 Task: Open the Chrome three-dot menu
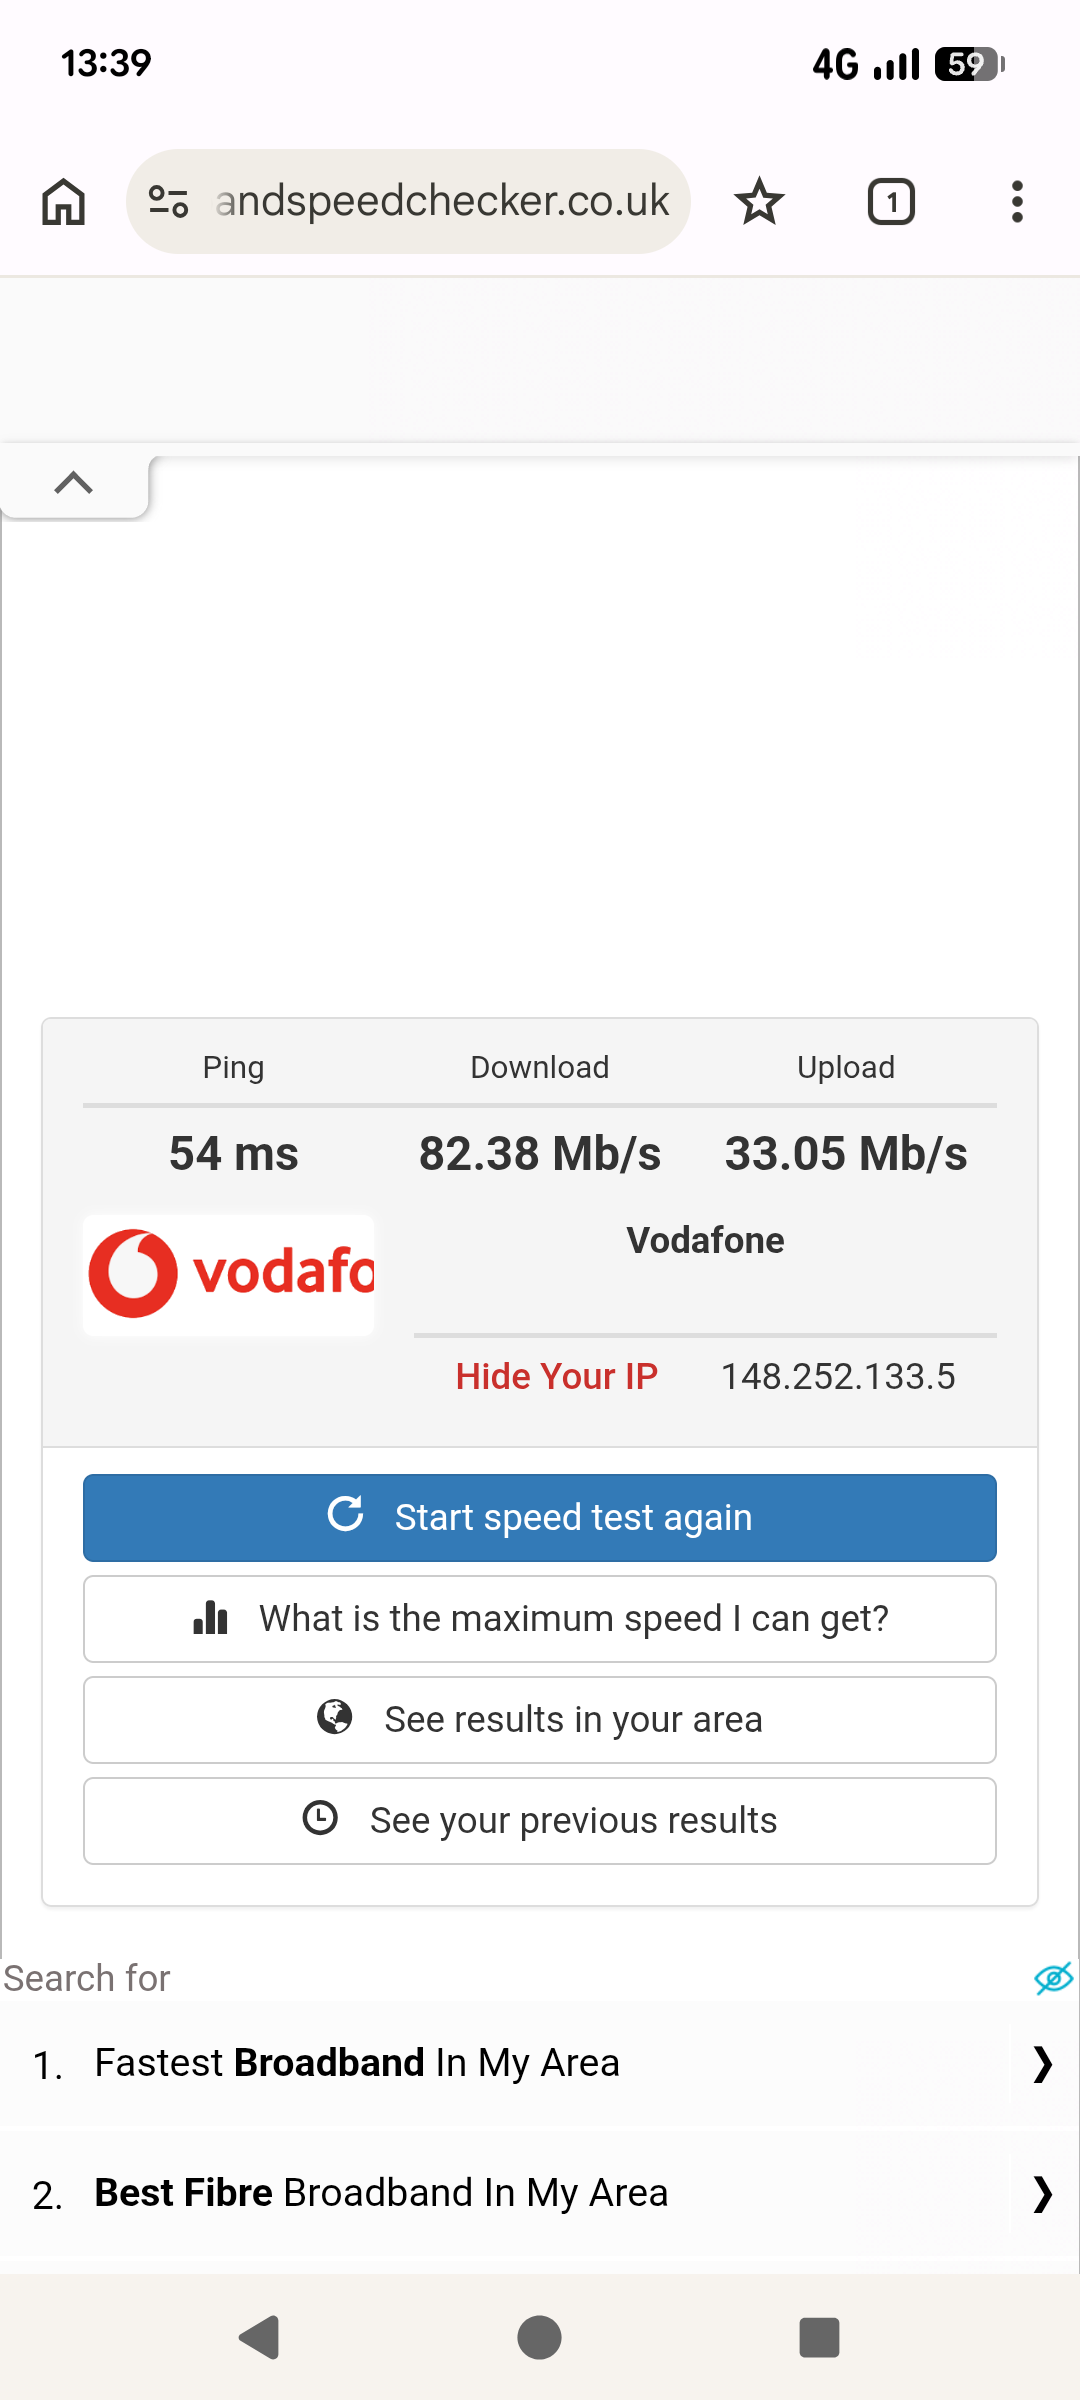[x=1017, y=202]
